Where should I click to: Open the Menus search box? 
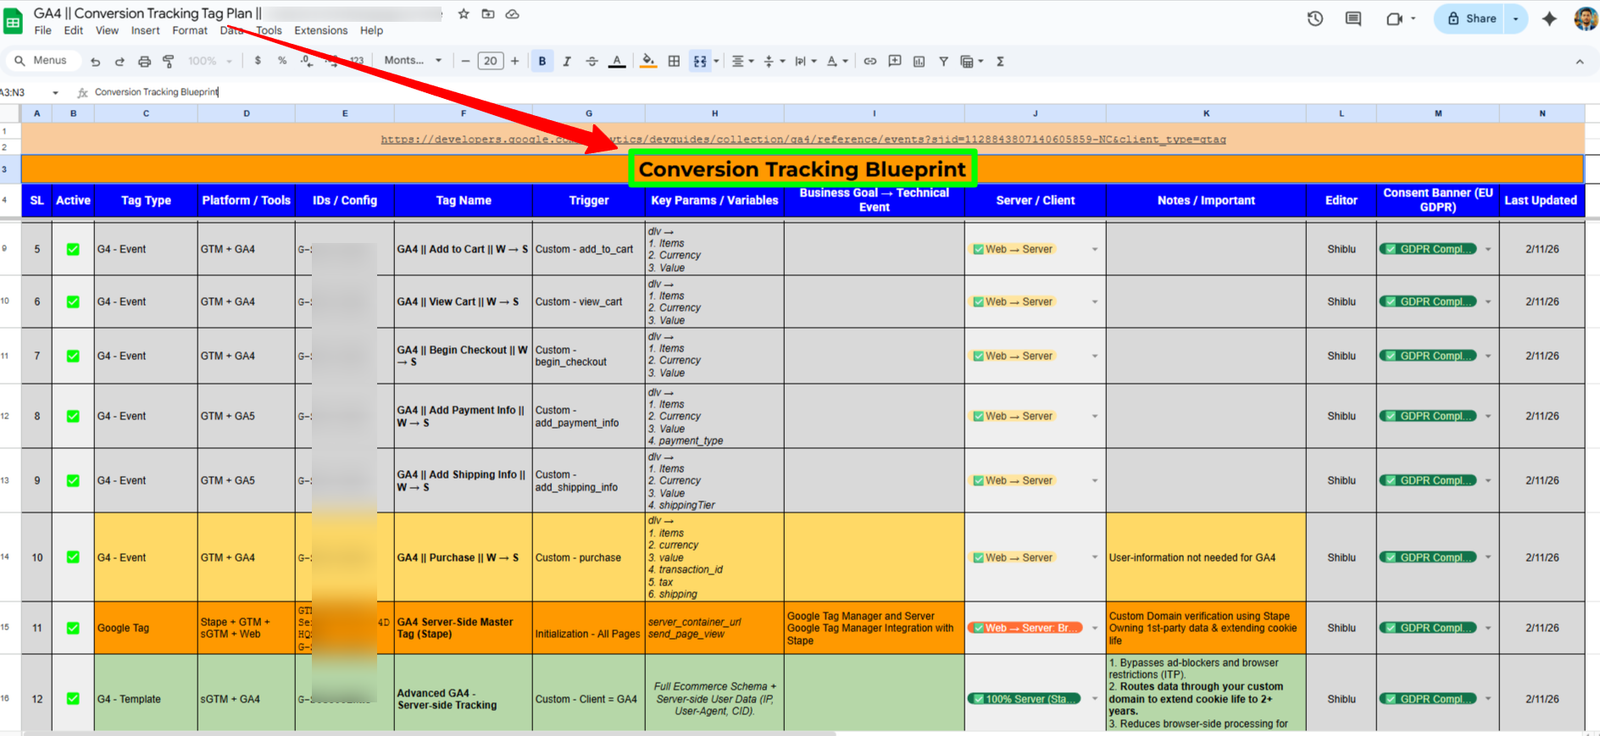tap(41, 61)
